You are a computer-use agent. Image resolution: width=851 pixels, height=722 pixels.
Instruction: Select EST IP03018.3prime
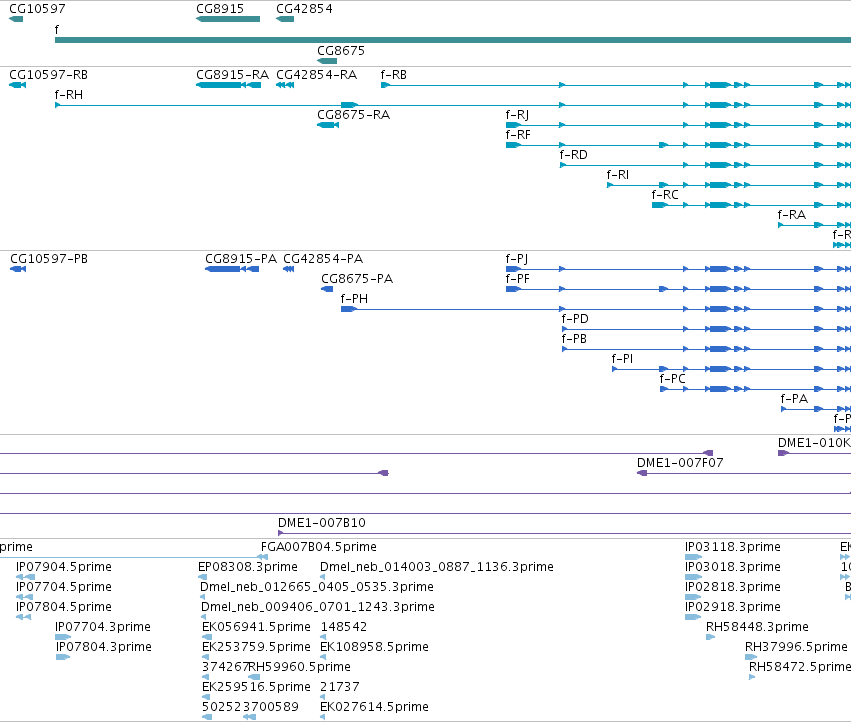(733, 567)
